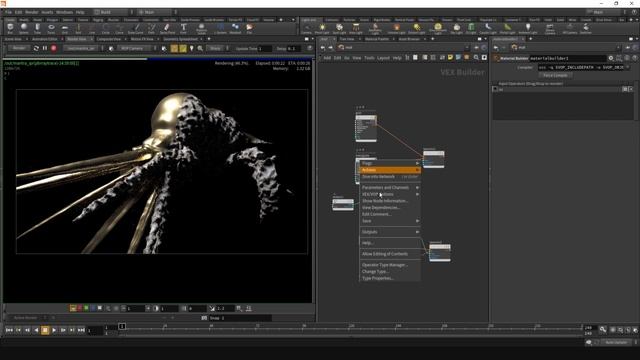The width and height of the screenshot is (640, 360).
Task: Click the Render button
Action: [19, 48]
